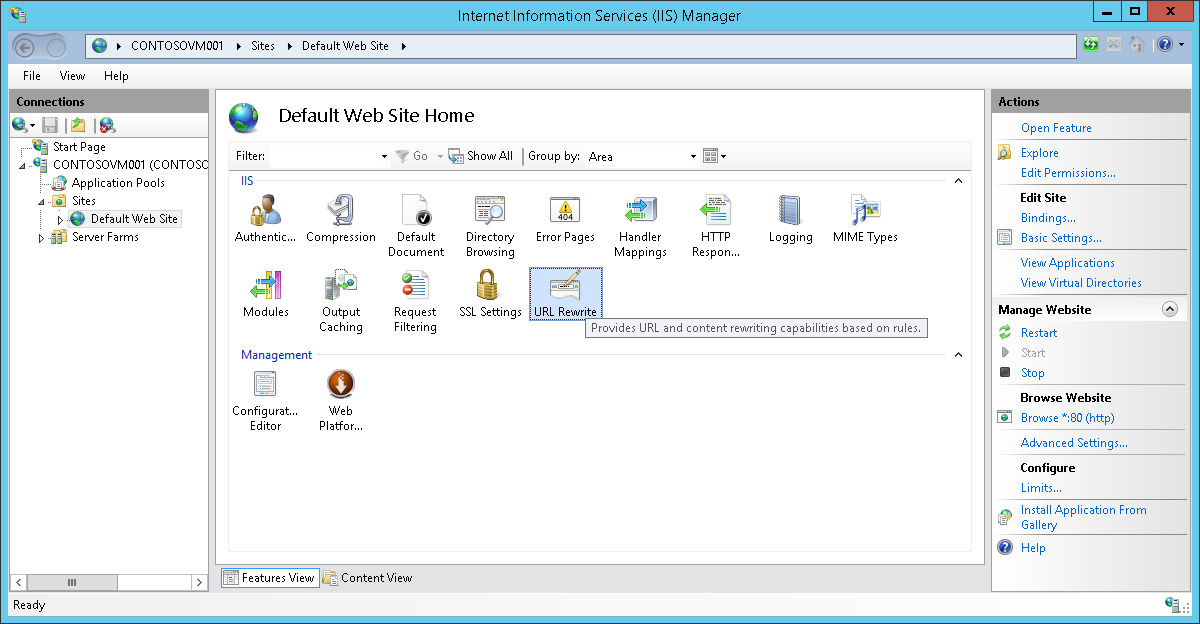Select the MIME Types icon

tap(865, 219)
